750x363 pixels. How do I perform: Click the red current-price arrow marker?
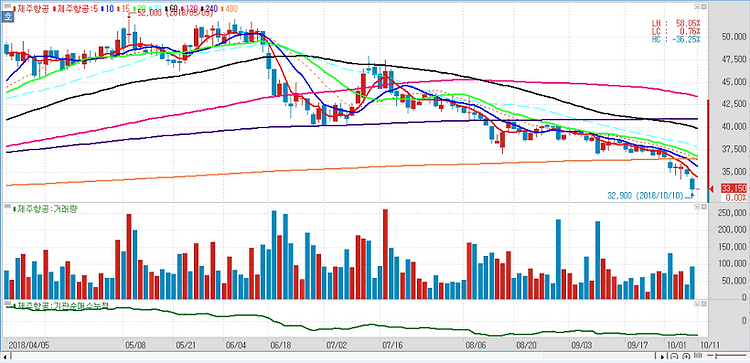[711, 188]
